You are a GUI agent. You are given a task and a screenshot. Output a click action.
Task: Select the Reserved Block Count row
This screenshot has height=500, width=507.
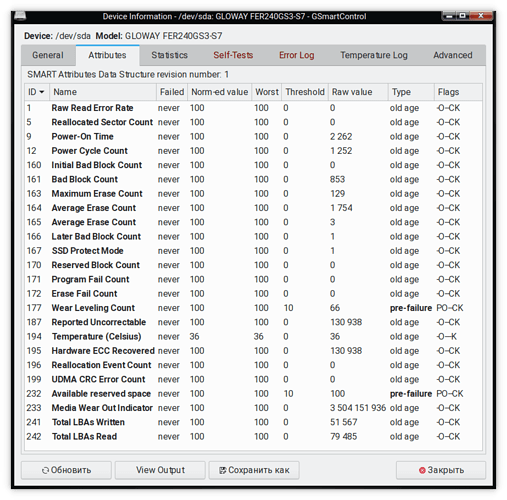tap(253, 265)
